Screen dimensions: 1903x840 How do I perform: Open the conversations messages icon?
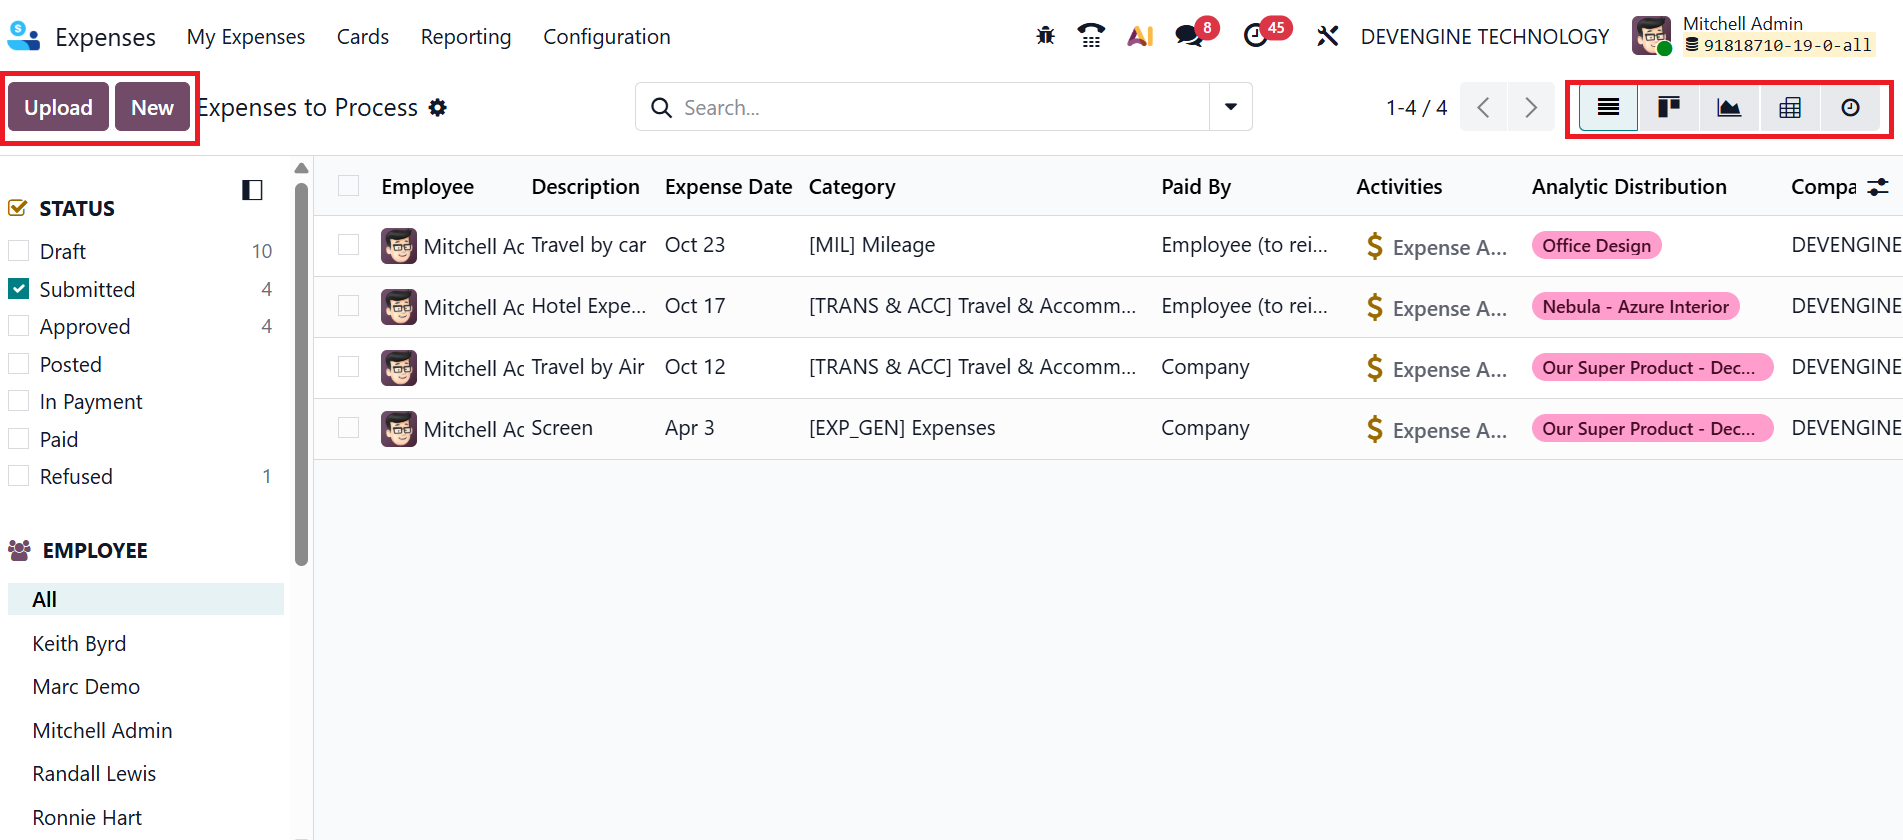click(1189, 37)
